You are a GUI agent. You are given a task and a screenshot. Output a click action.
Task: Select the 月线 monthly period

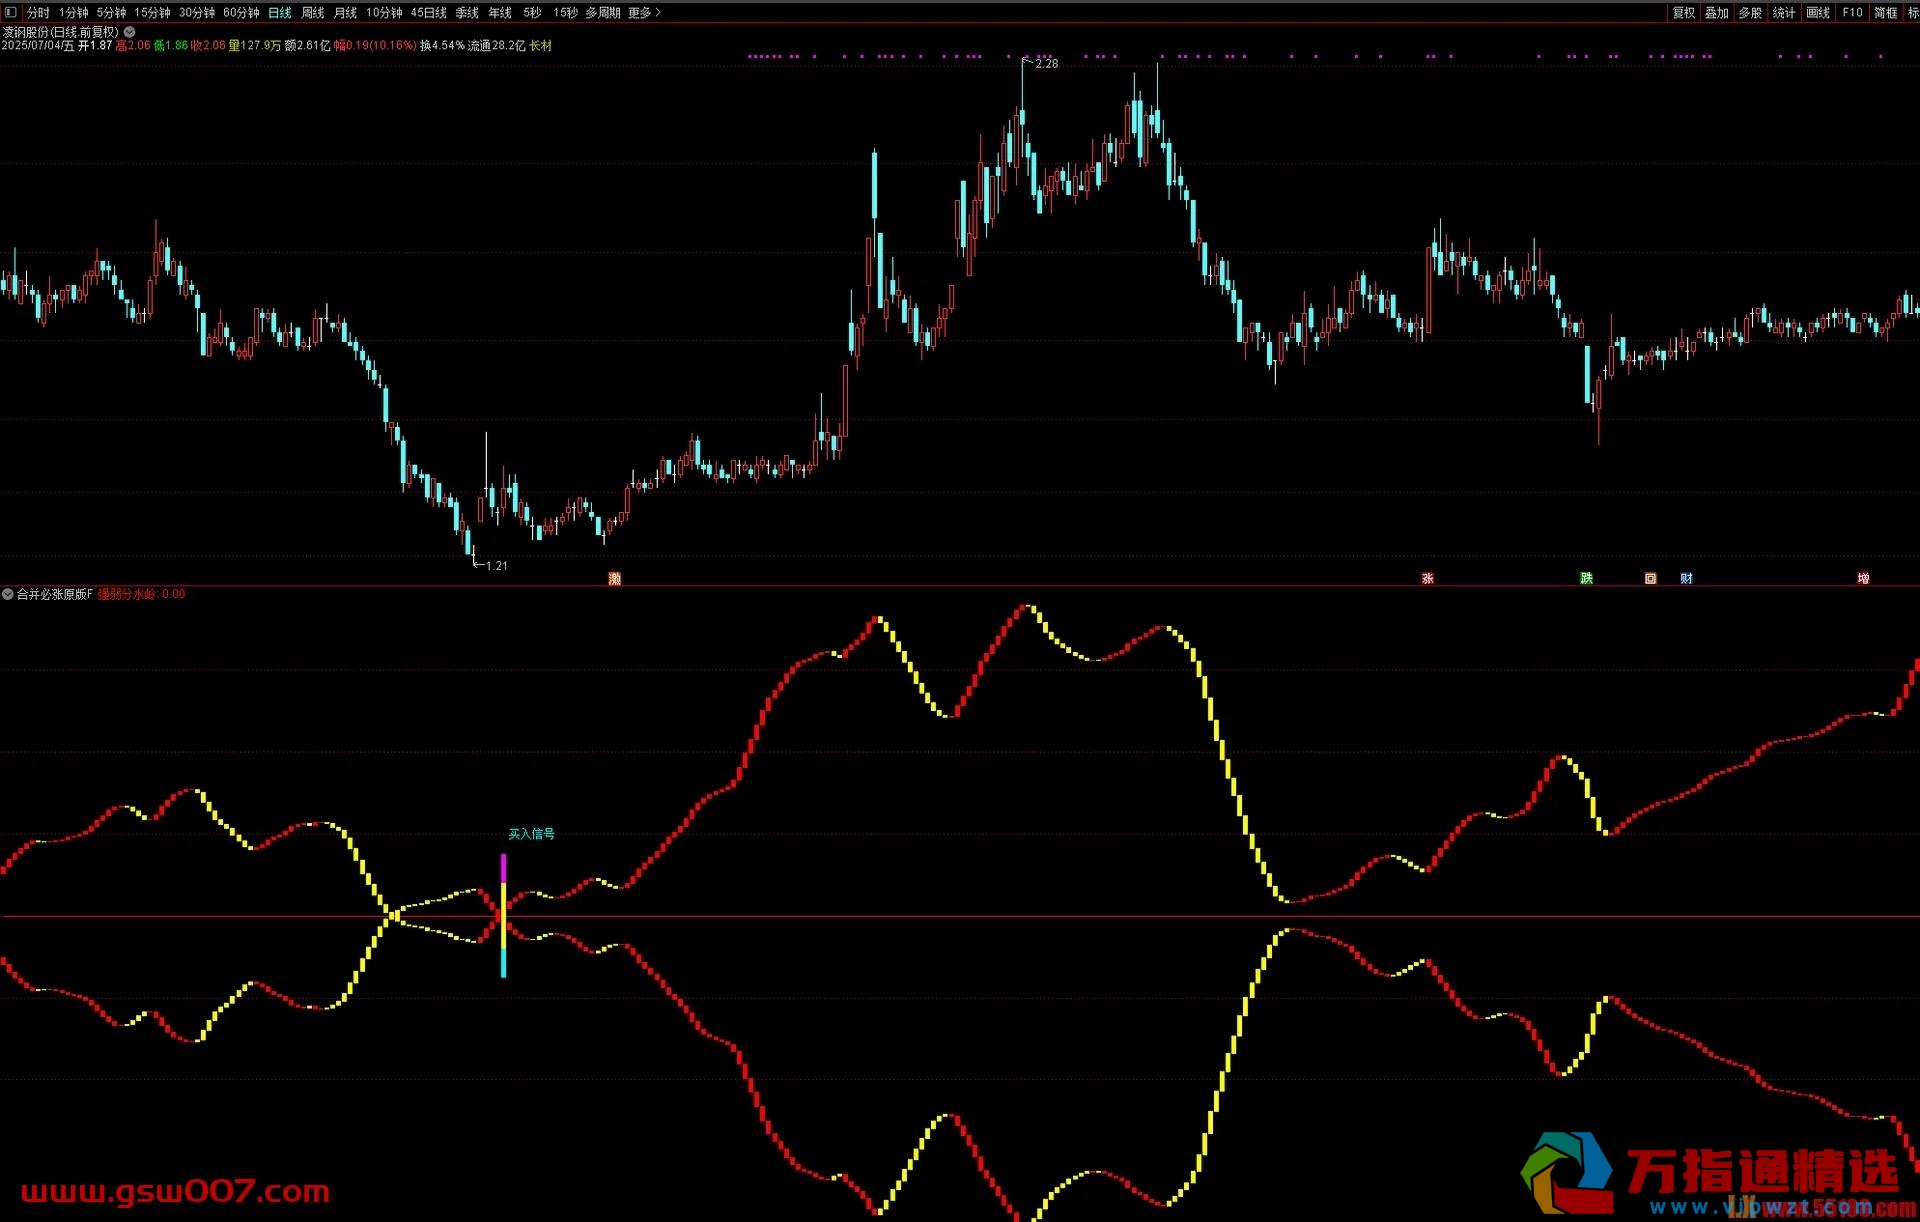tap(345, 13)
